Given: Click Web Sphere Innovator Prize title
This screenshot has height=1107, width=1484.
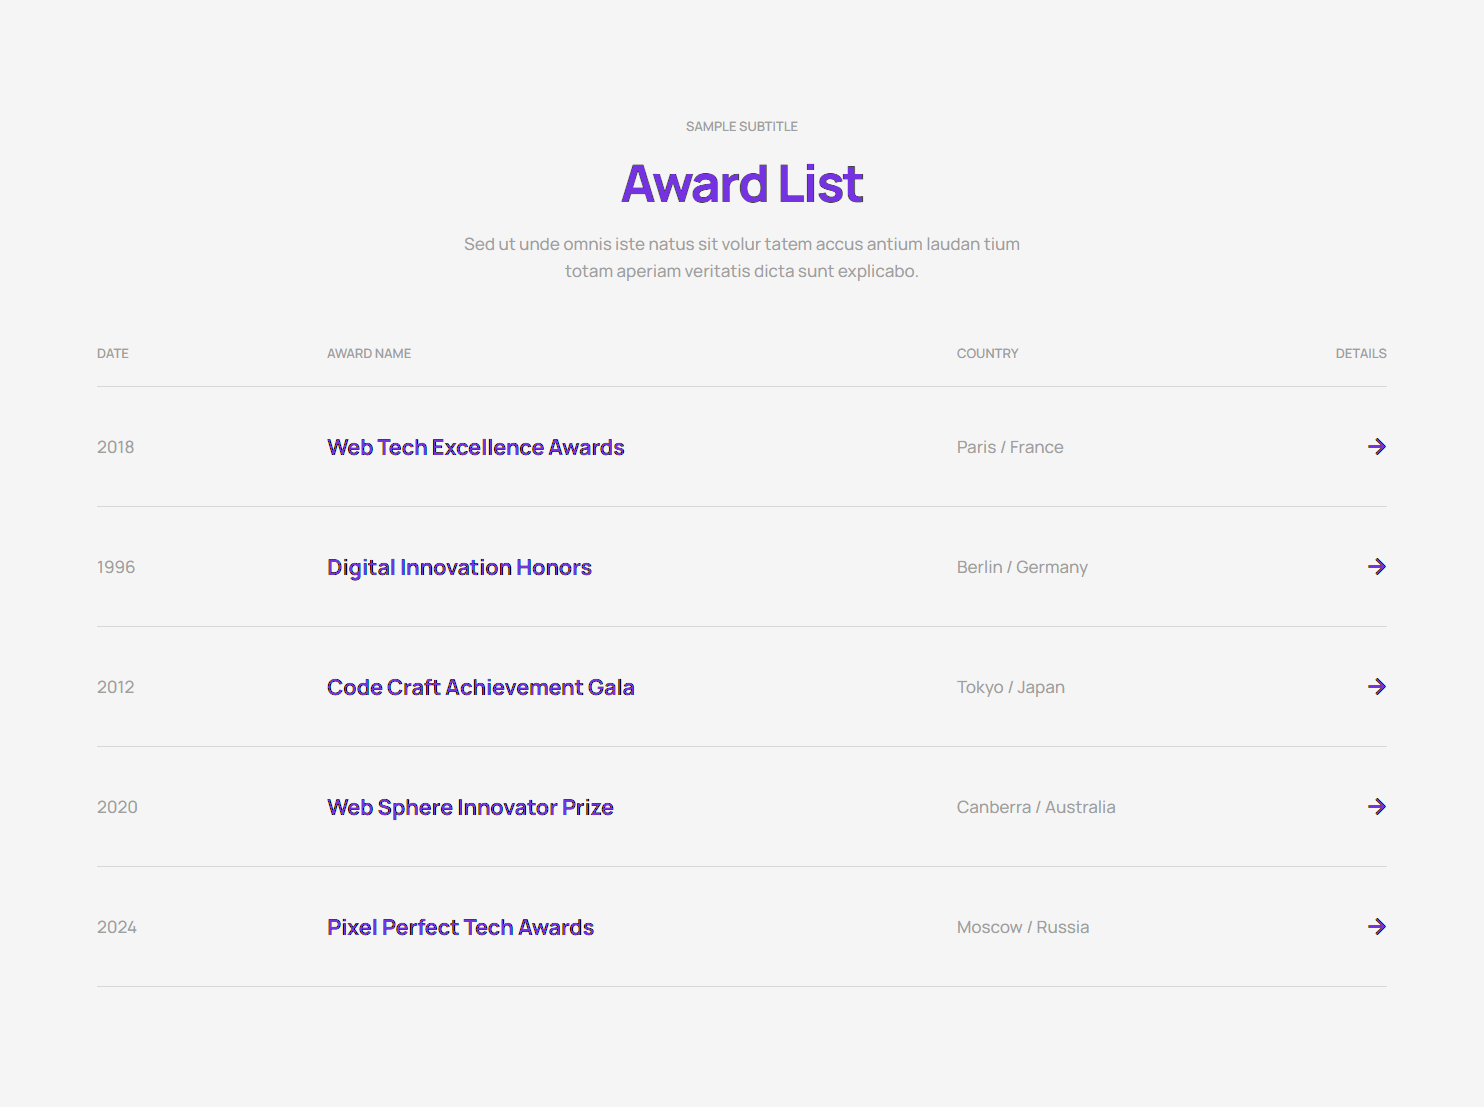Looking at the screenshot, I should point(470,807).
